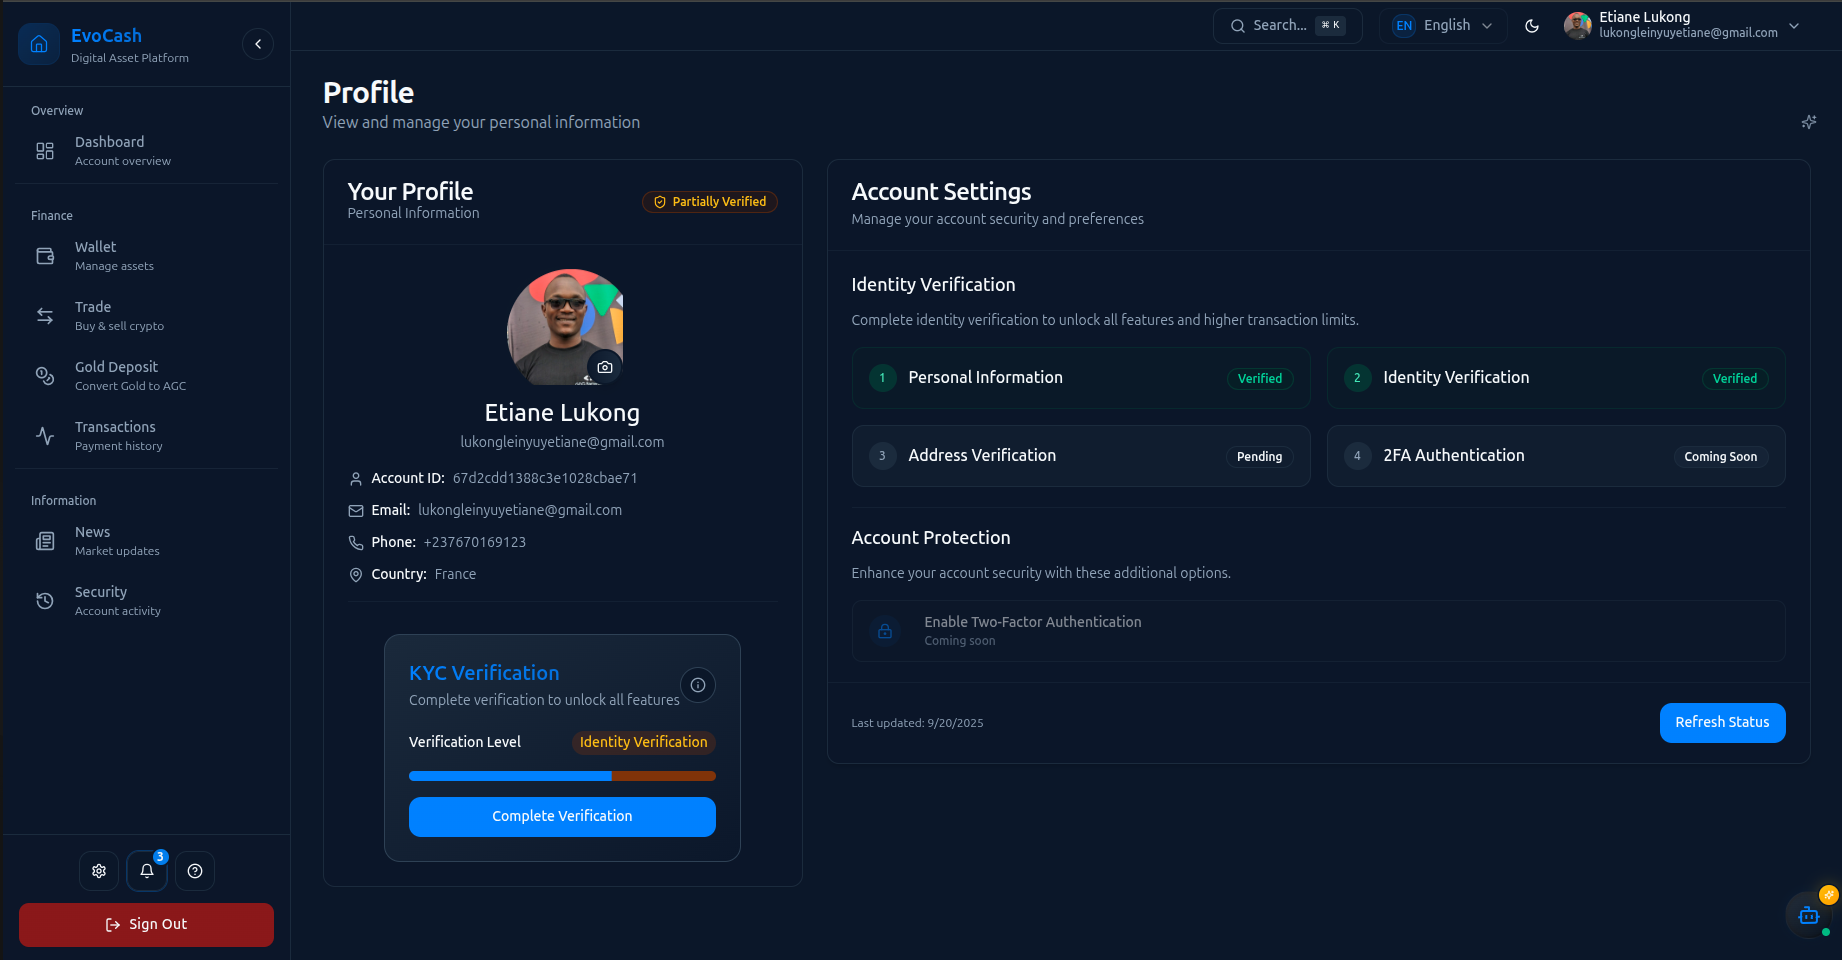Click the sparkle icon near Profile header

(1808, 121)
